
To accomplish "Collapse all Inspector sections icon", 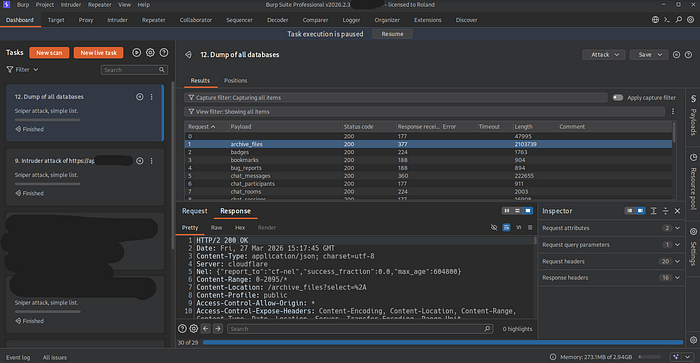I will [x=666, y=211].
